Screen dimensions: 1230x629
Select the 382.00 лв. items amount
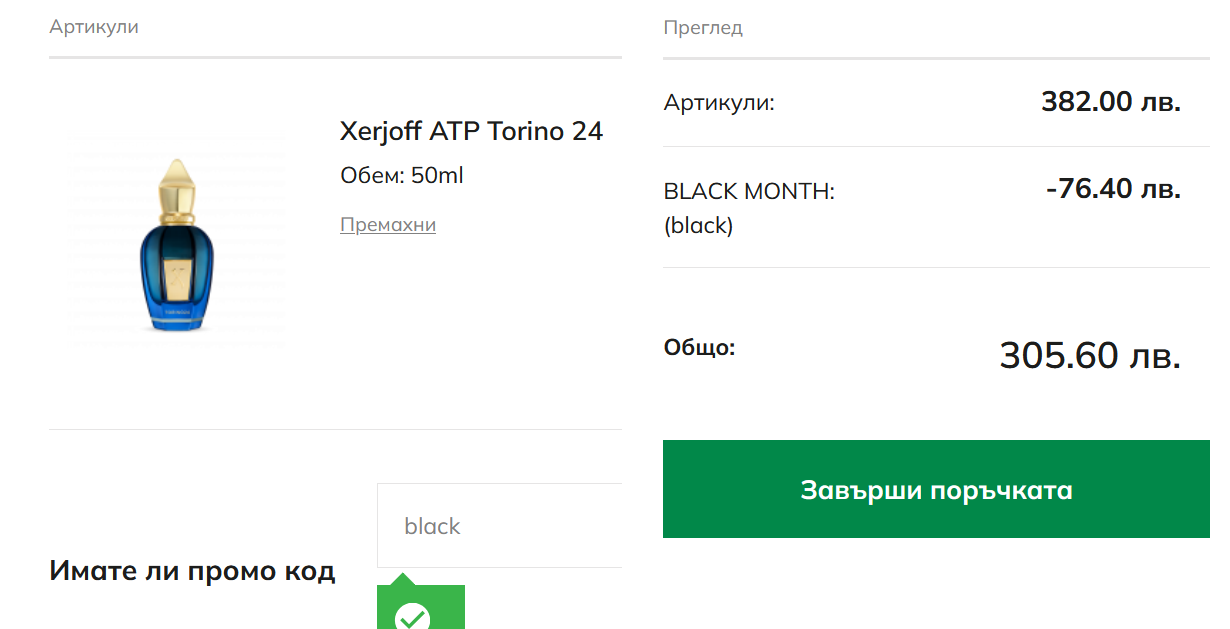tap(1111, 102)
